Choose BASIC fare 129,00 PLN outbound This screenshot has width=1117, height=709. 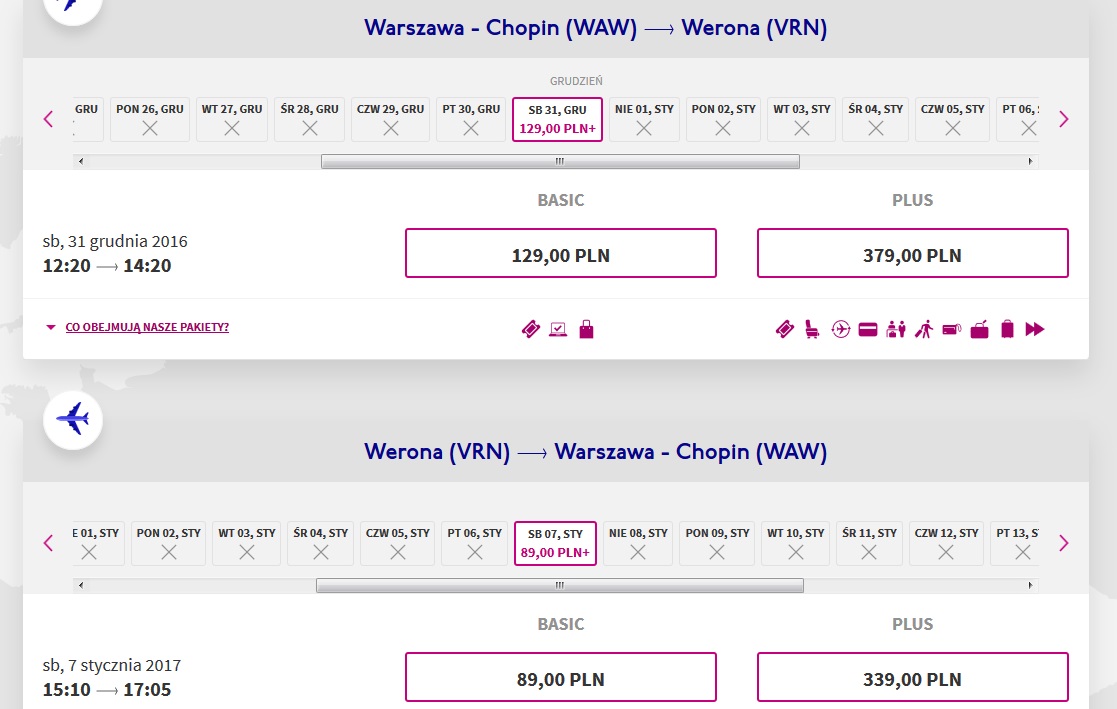[x=561, y=253]
